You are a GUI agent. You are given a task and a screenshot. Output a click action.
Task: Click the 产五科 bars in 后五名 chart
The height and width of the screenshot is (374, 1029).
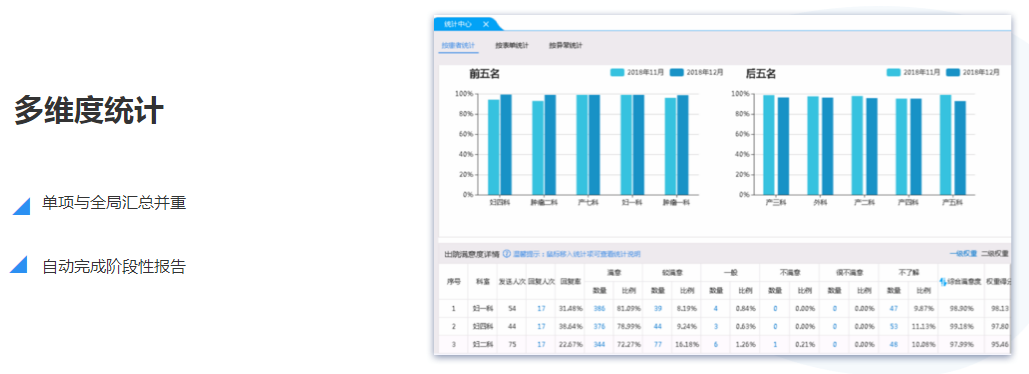953,145
